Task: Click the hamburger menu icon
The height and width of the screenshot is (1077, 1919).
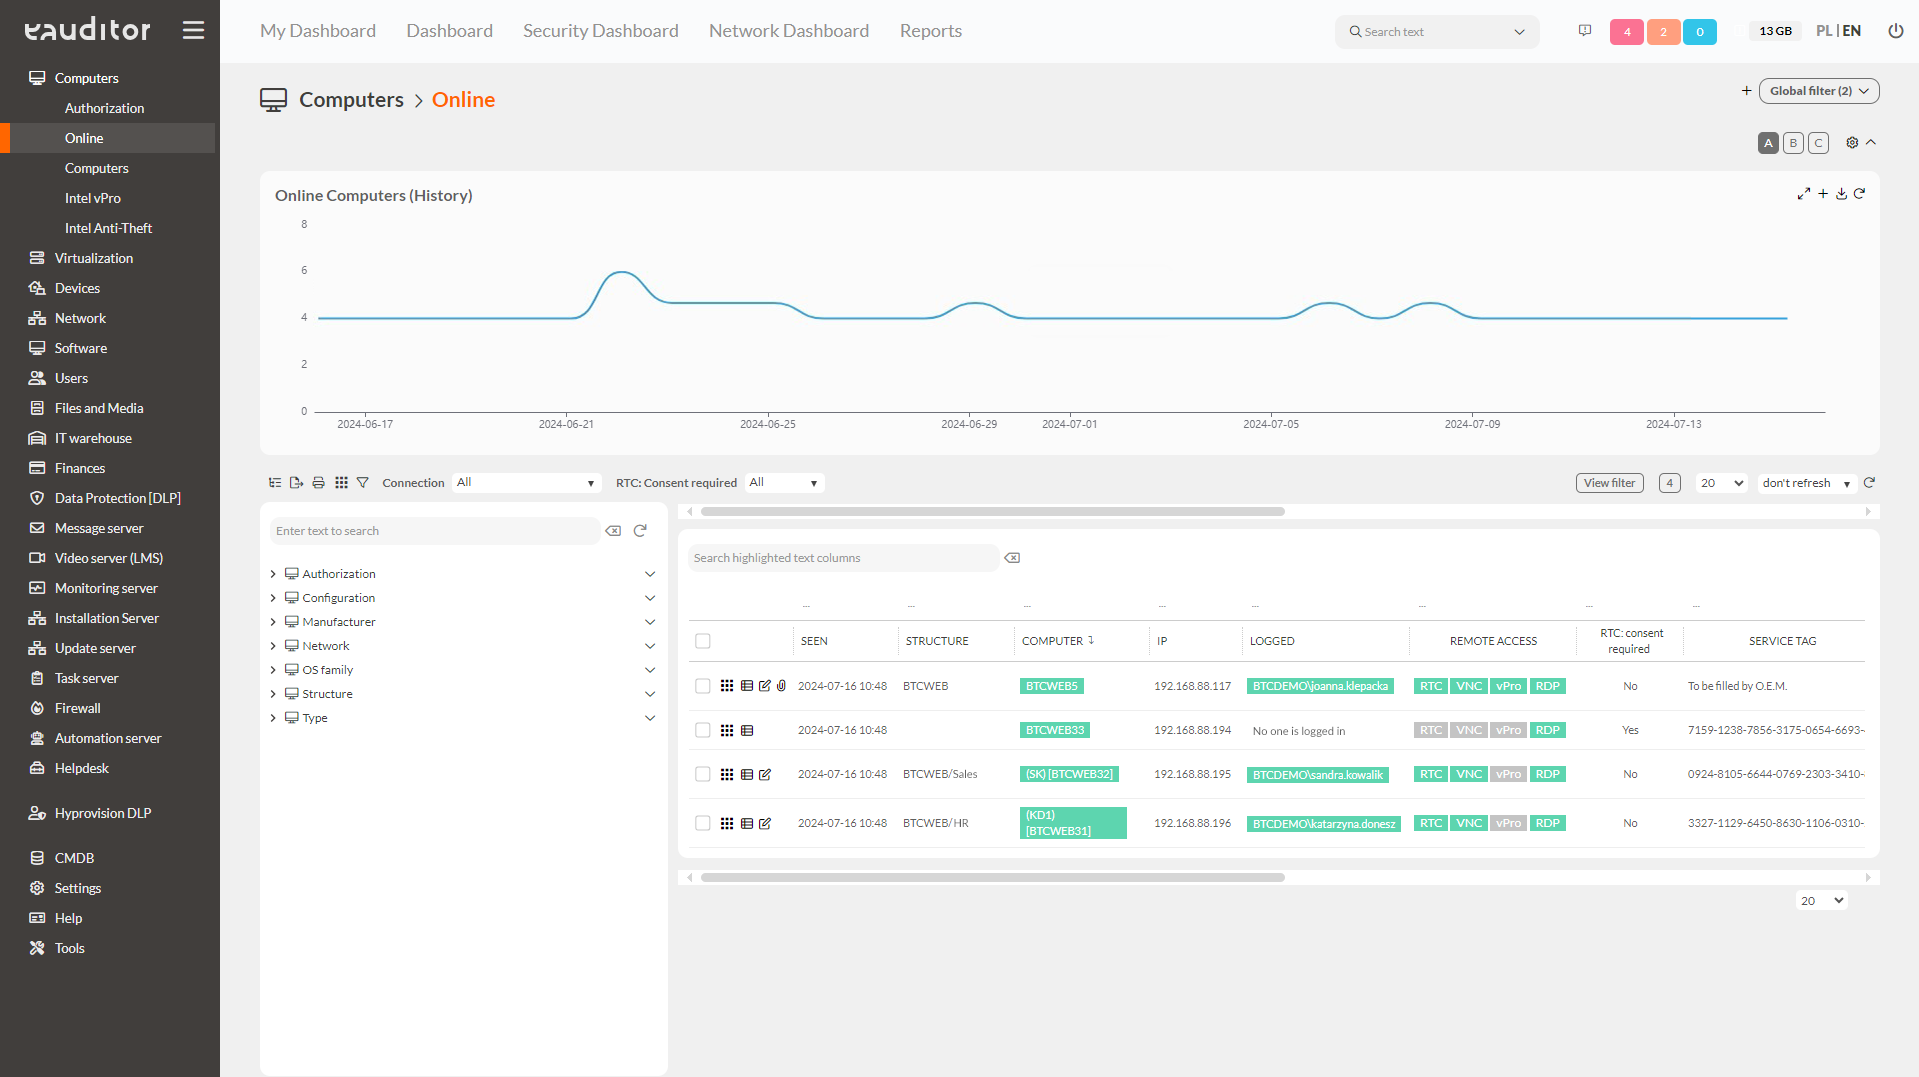Action: tap(193, 30)
